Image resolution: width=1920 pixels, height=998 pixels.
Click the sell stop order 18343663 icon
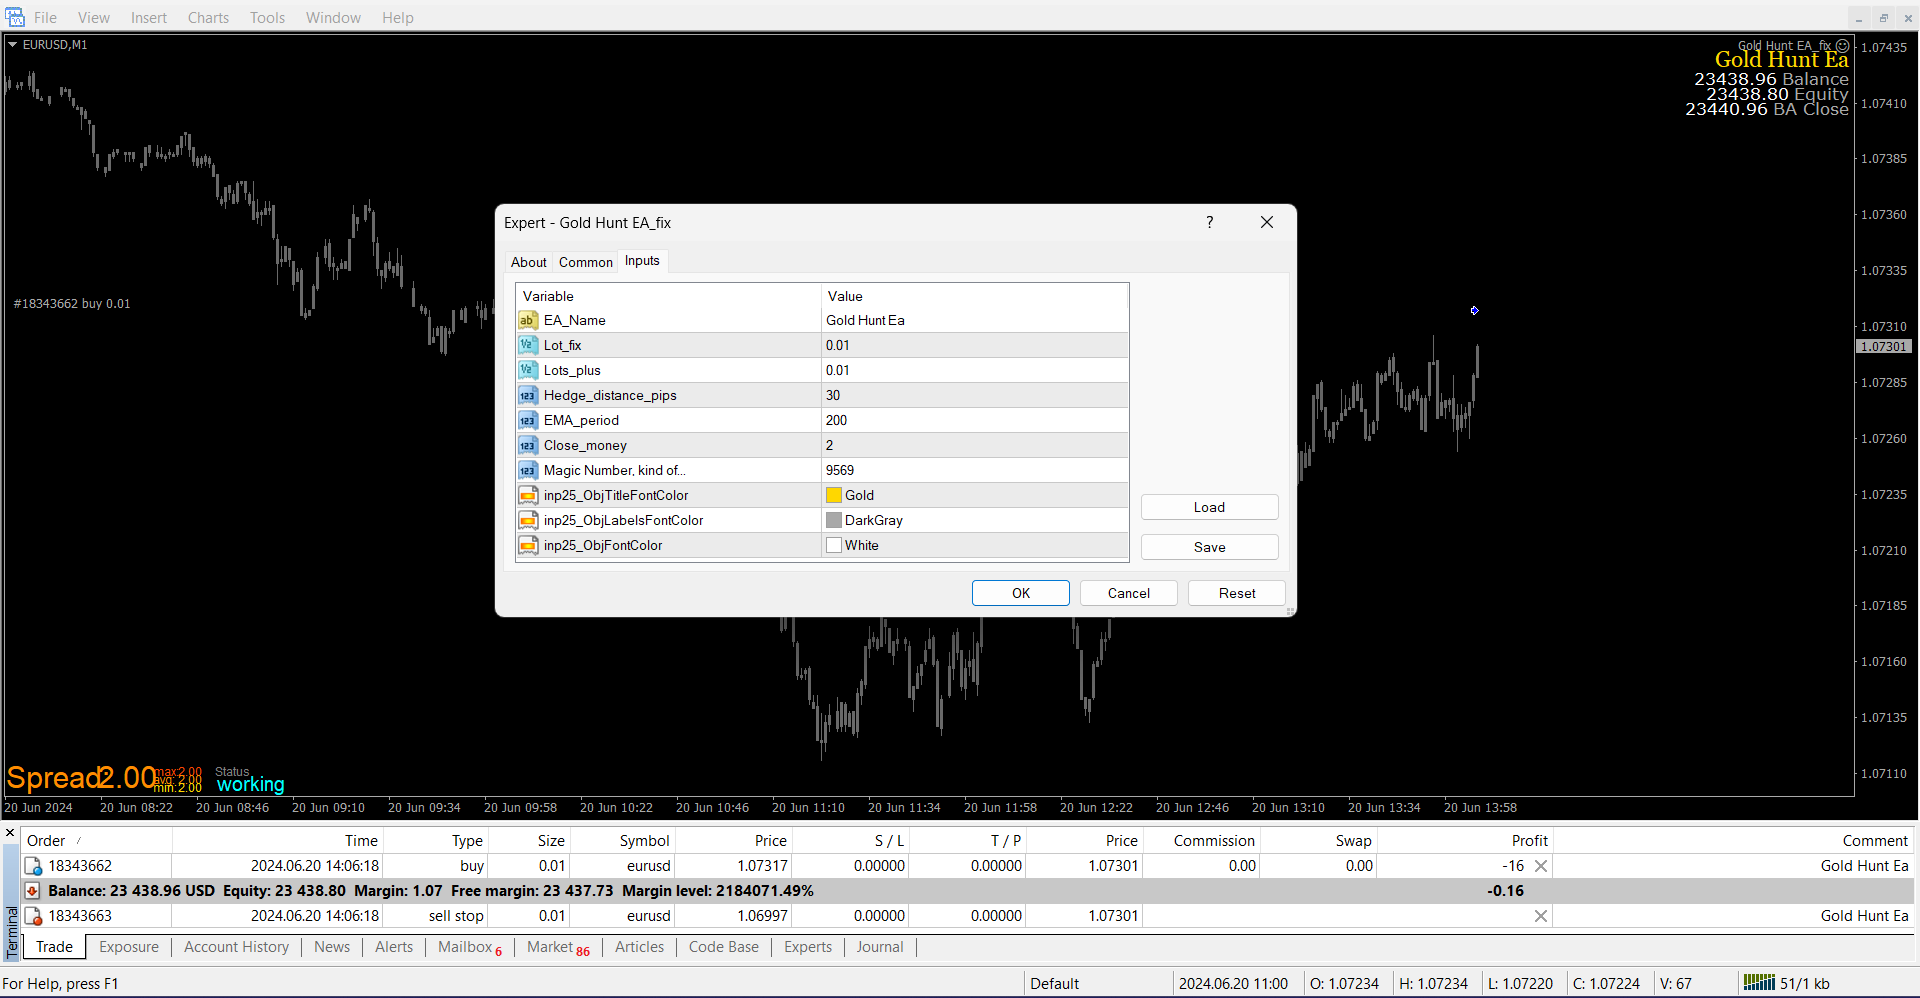[33, 916]
